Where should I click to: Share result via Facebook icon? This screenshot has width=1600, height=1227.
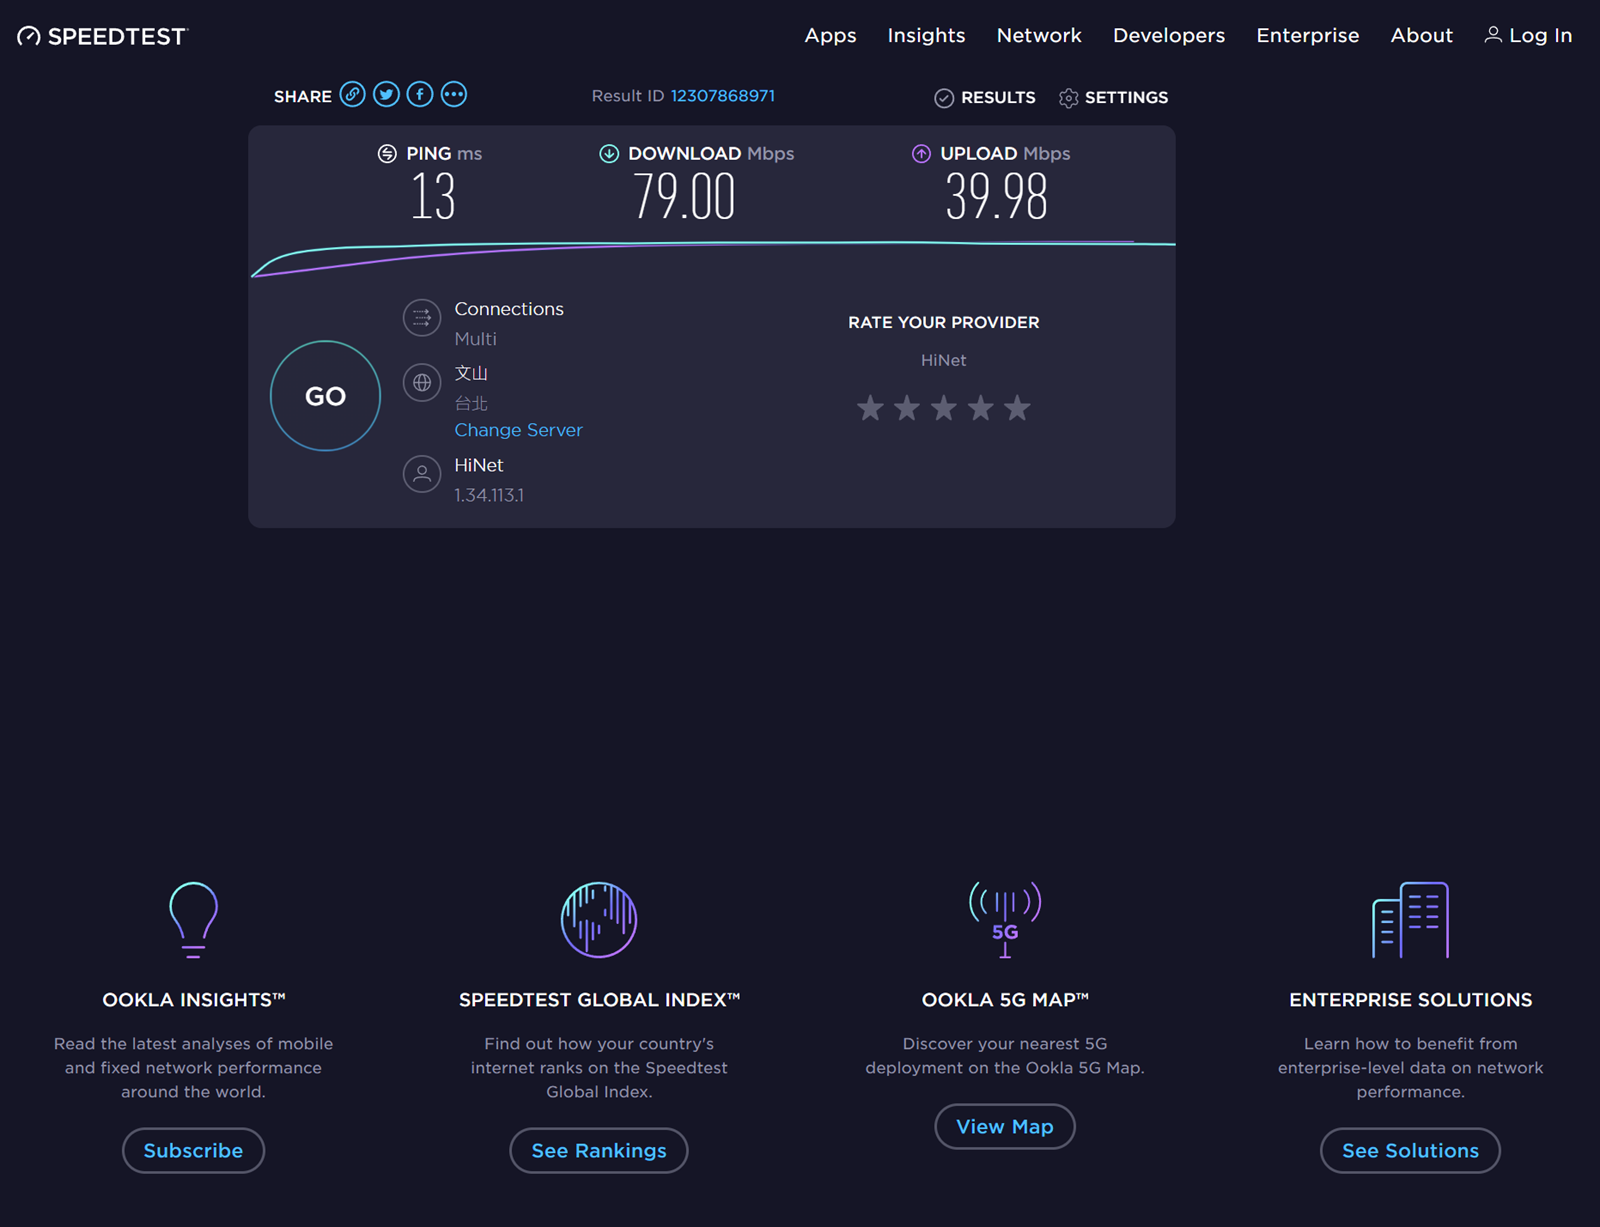[420, 95]
